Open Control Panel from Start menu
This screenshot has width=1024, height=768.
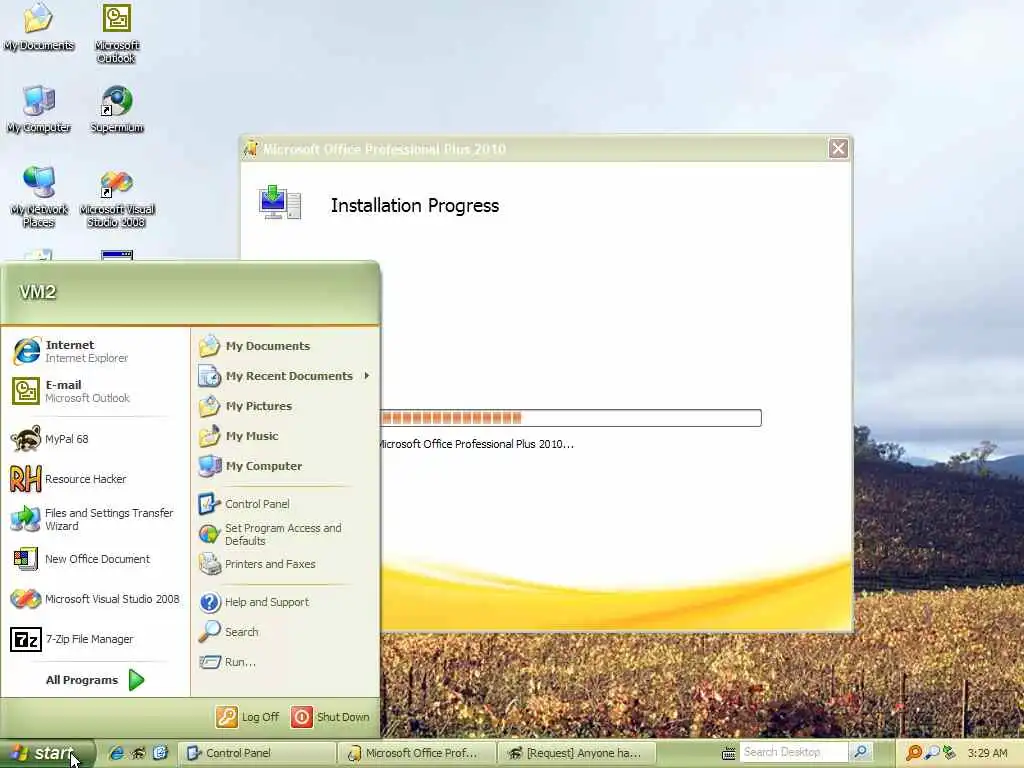pyautogui.click(x=285, y=504)
